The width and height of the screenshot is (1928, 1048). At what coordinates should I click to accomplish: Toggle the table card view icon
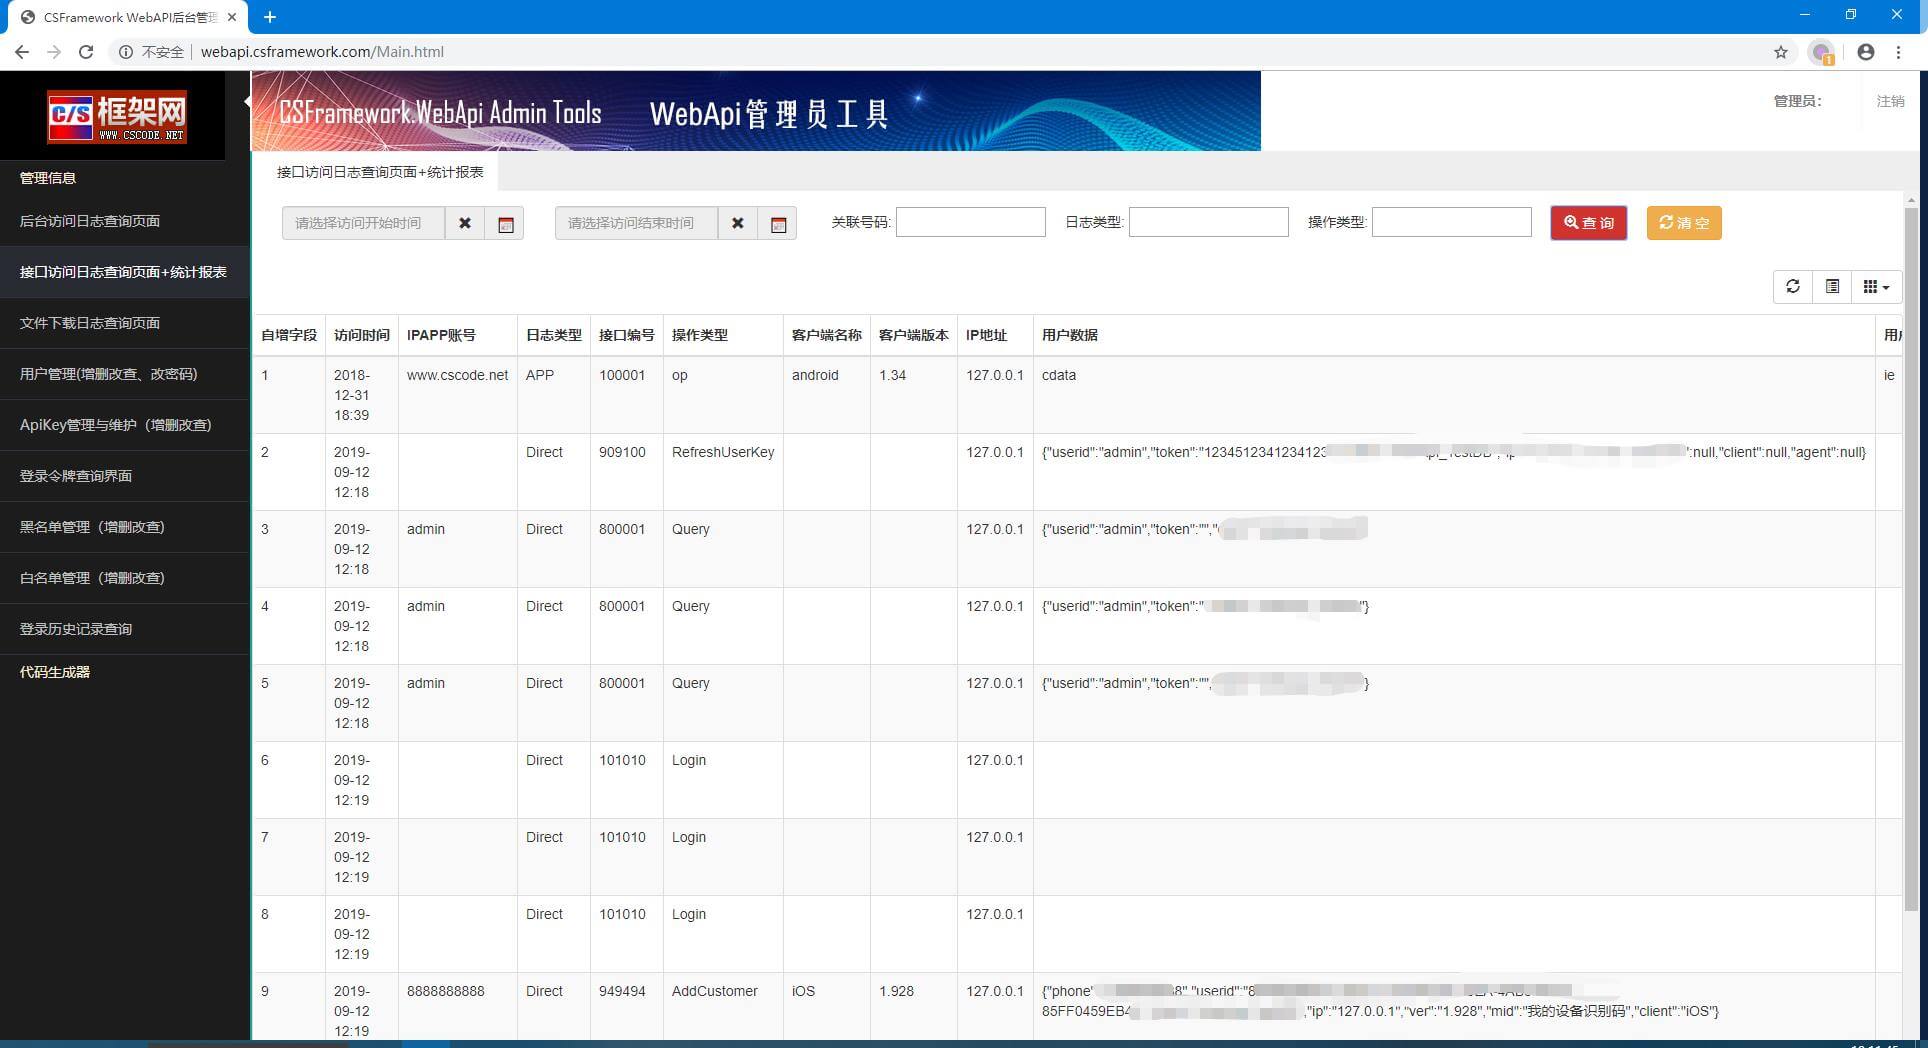1832,287
